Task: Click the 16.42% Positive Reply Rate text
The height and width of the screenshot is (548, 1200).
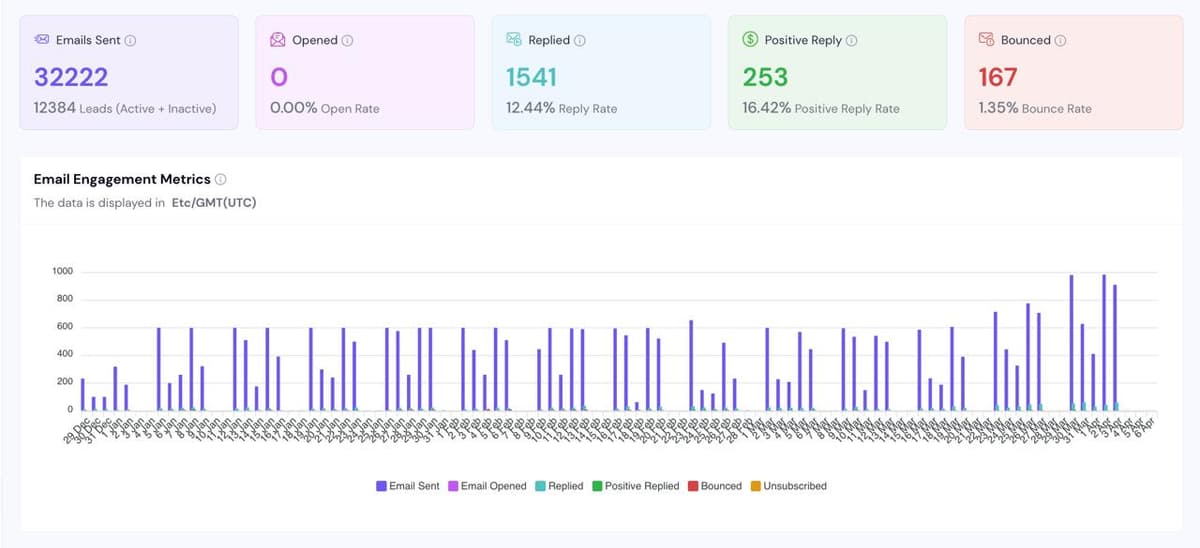Action: [x=821, y=108]
